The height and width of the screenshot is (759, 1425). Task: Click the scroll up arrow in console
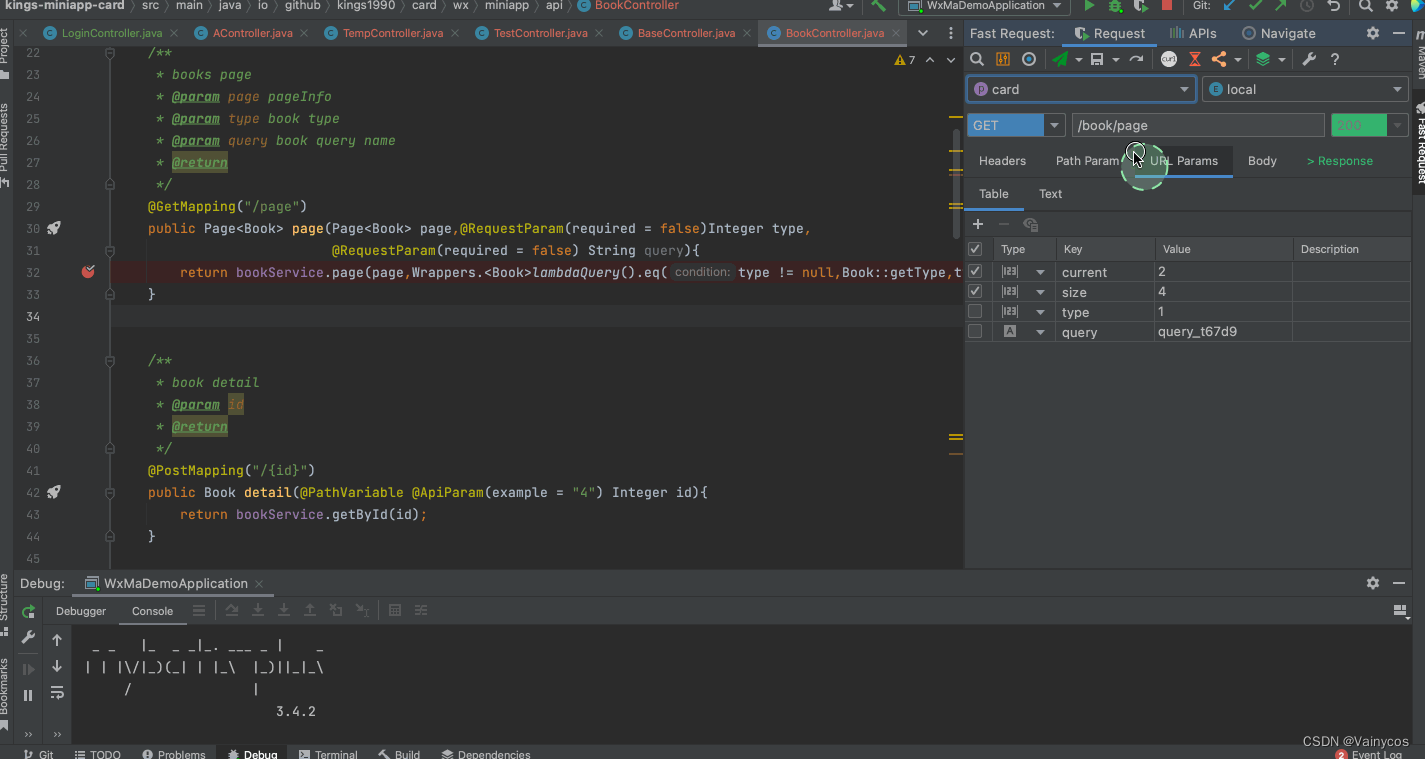[57, 640]
